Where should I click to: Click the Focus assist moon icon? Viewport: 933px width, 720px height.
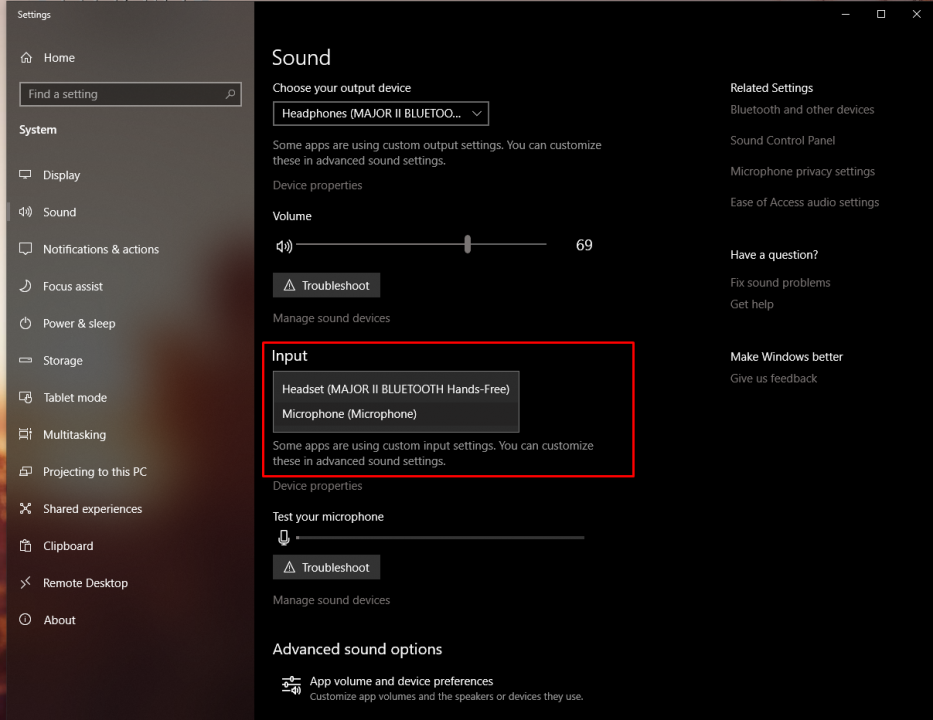(x=26, y=286)
